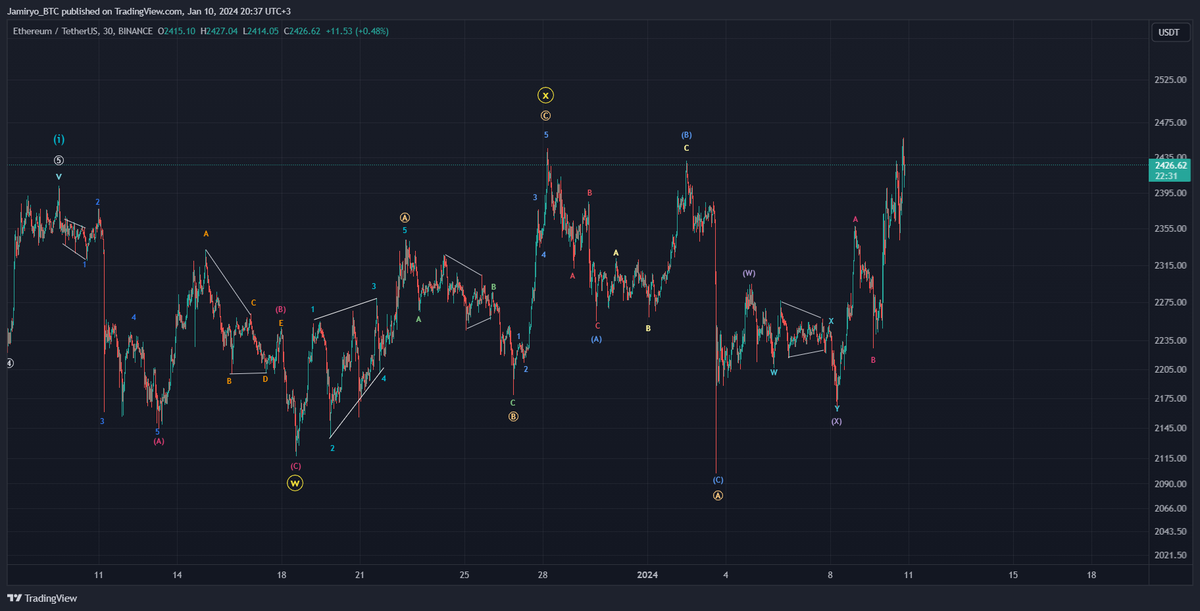Click the 21 date on the time axis
Viewport: 1200px width, 611px height.
360,575
